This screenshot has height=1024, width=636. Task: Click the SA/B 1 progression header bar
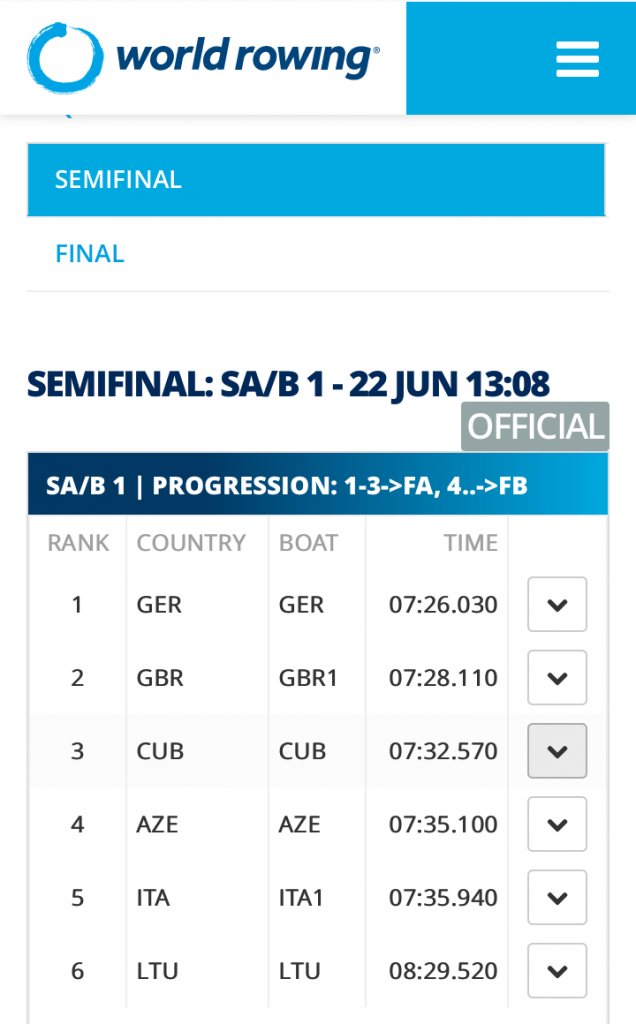[317, 485]
